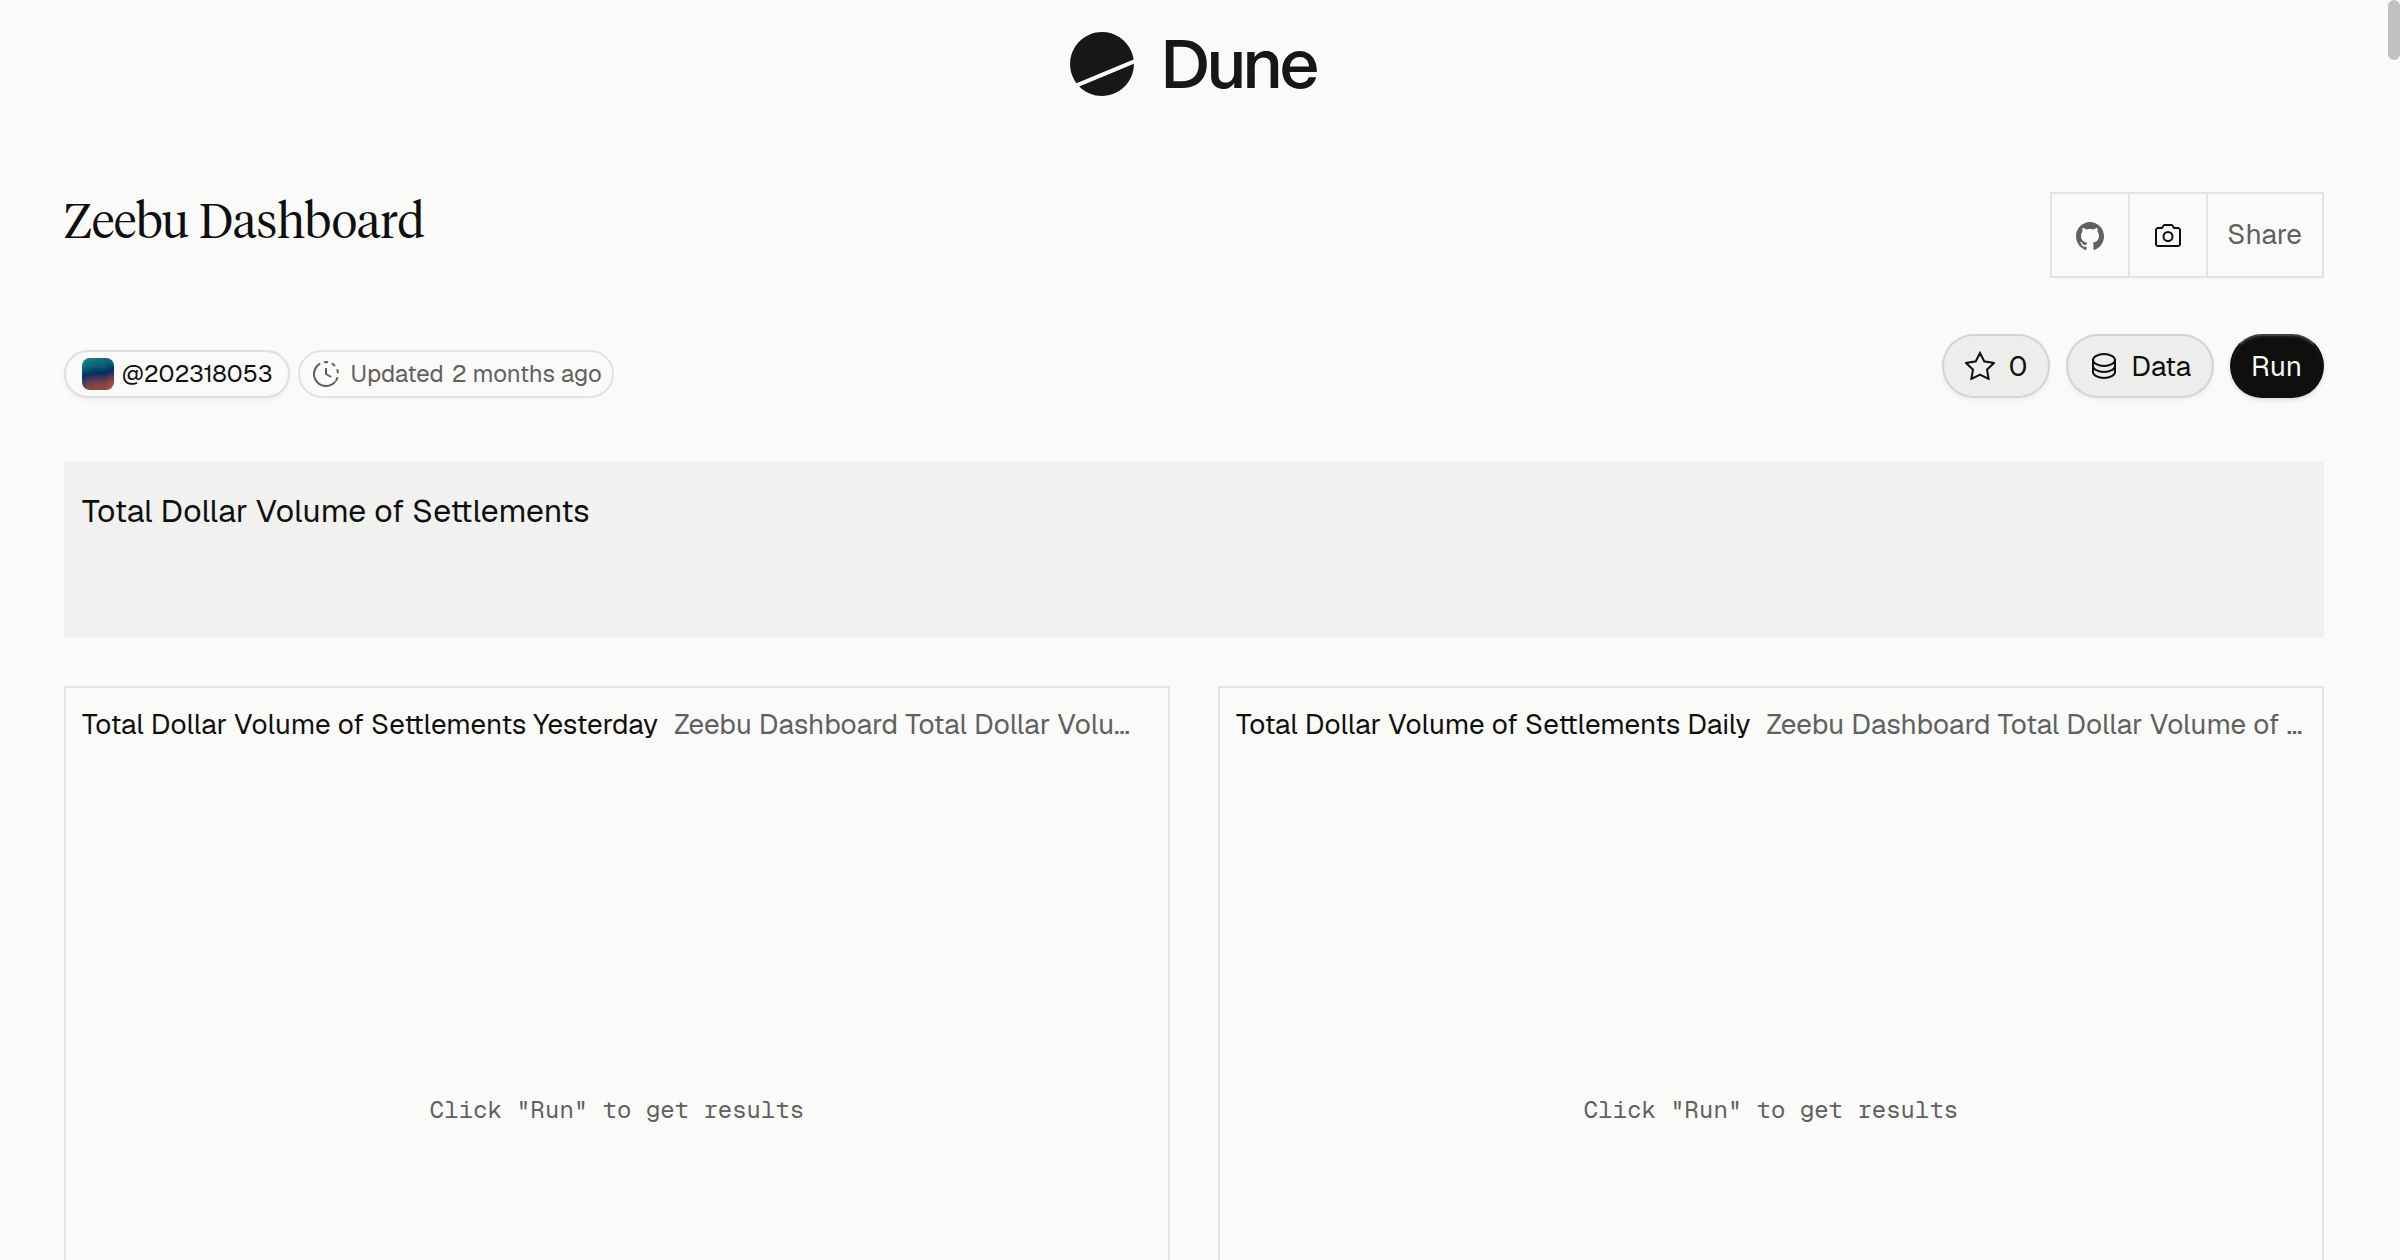Screen dimensions: 2400x1260
Task: Click the query name beside Settlements Yesterday
Action: tap(902, 724)
